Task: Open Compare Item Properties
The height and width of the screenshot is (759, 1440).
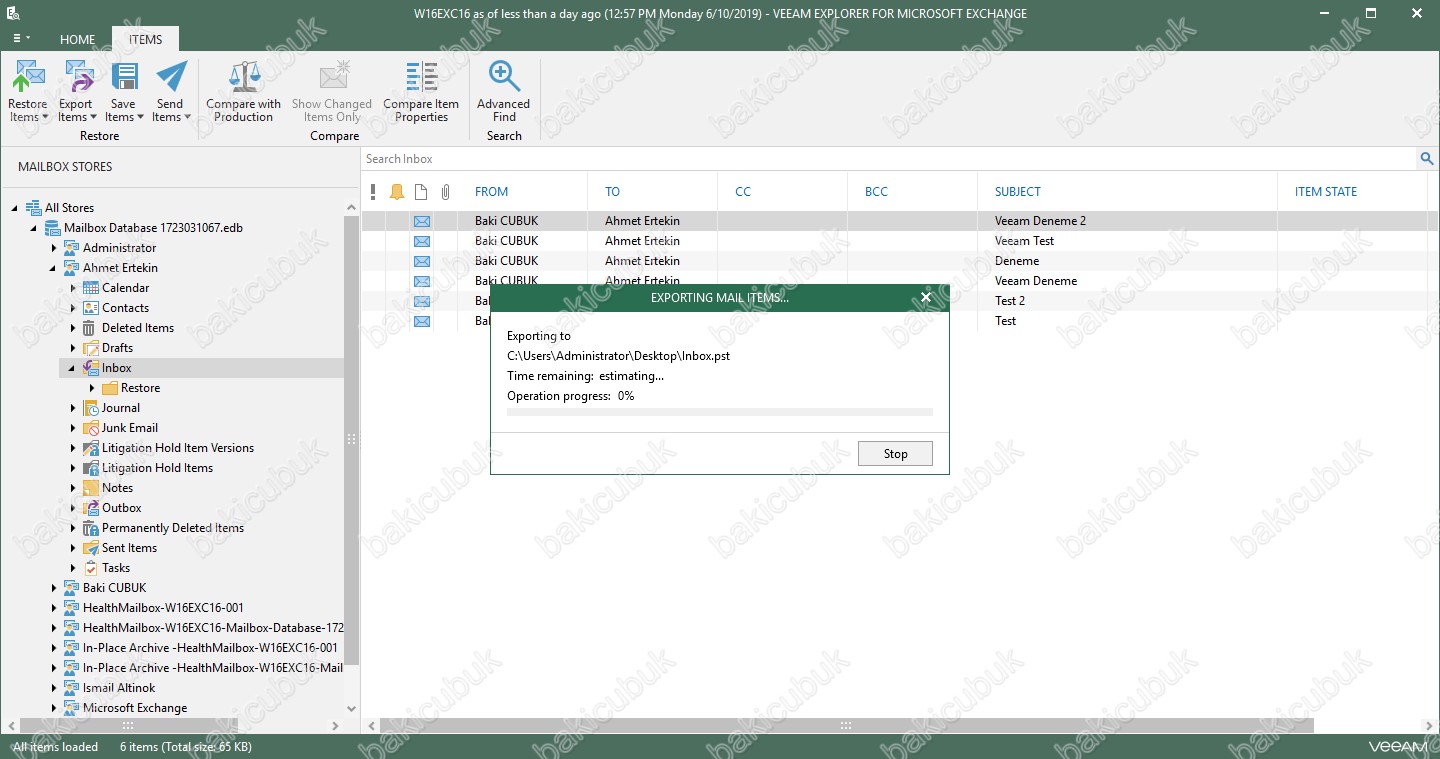Action: click(x=421, y=91)
